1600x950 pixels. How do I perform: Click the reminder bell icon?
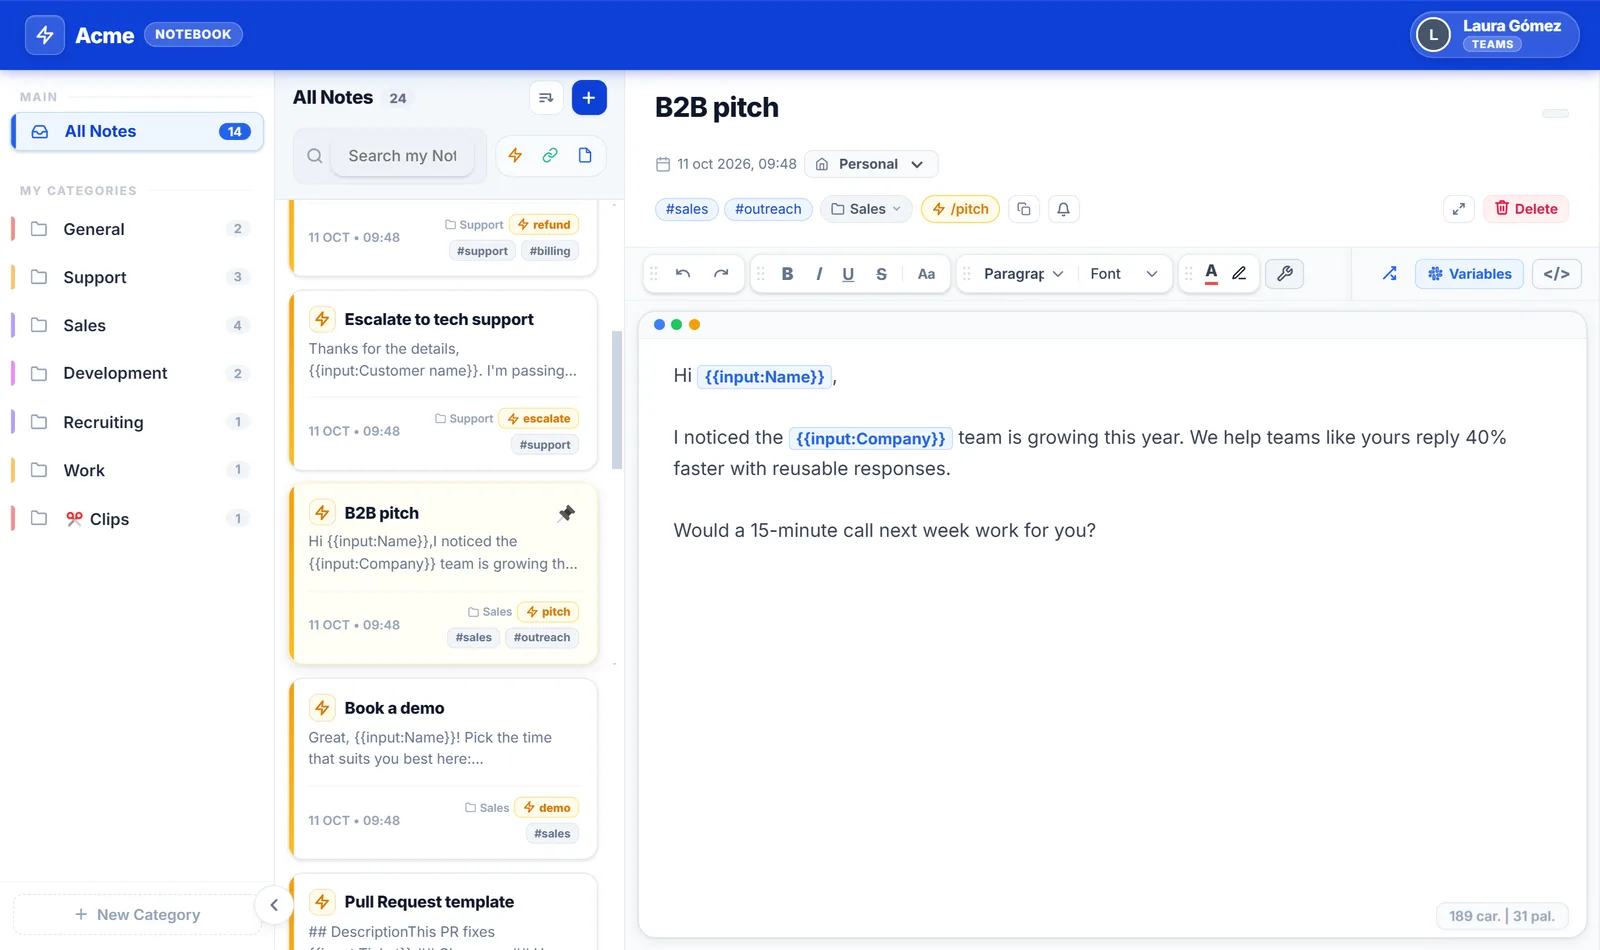point(1064,209)
